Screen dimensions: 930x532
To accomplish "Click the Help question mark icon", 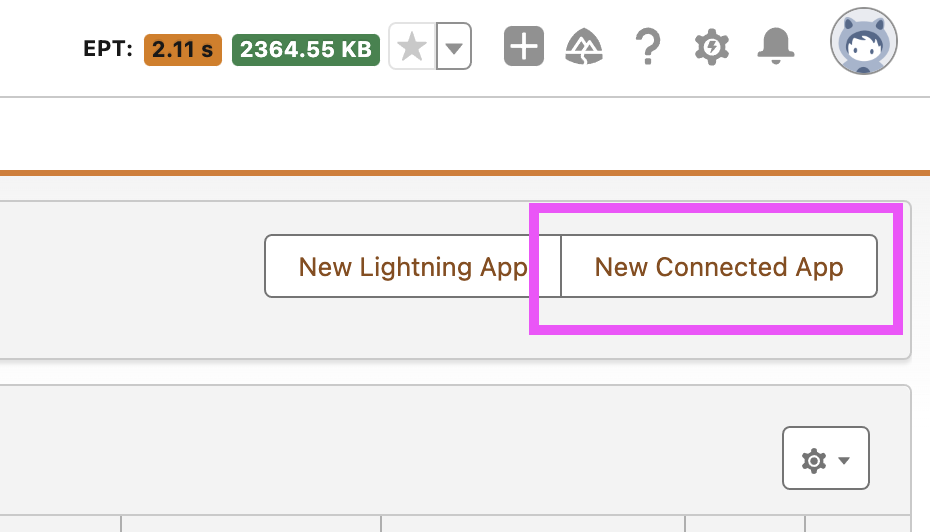I will [x=648, y=46].
